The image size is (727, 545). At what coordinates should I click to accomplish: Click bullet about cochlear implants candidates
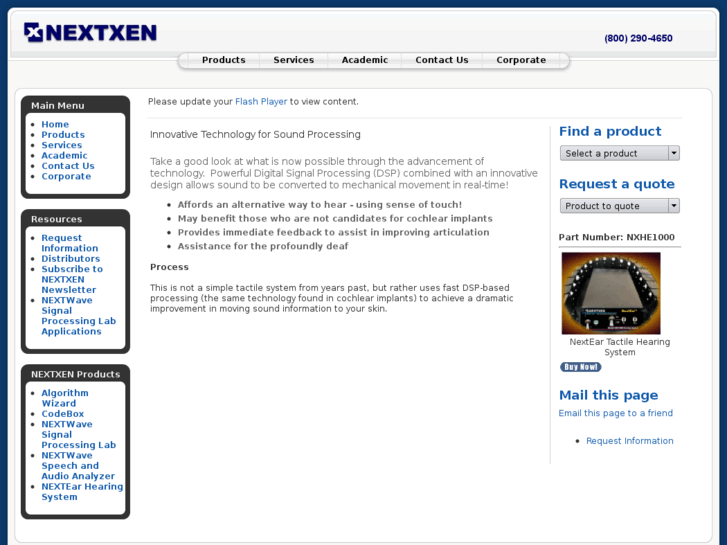point(335,218)
